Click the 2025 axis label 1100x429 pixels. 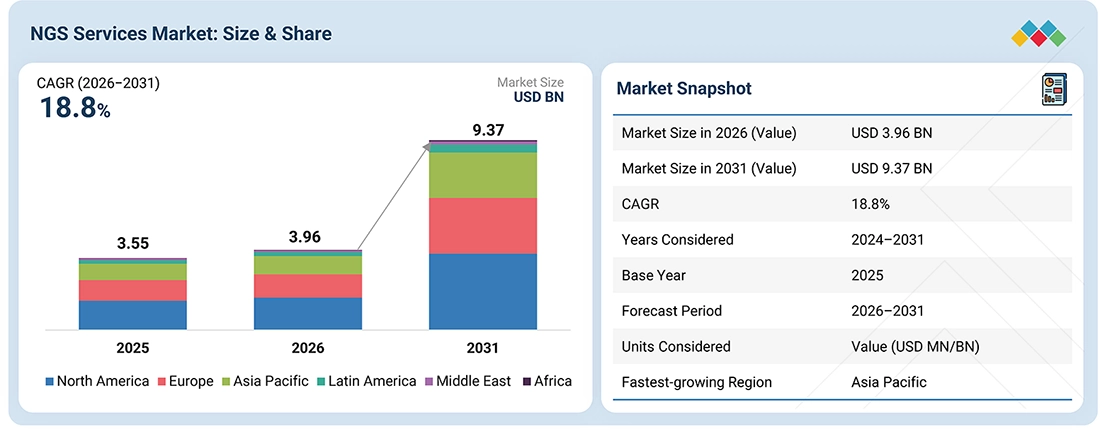click(x=133, y=348)
